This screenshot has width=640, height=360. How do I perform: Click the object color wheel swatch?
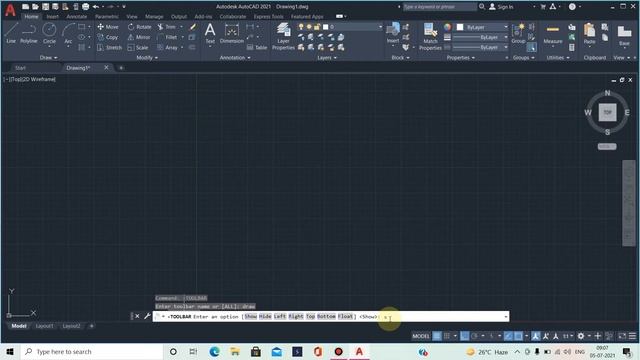[448, 27]
